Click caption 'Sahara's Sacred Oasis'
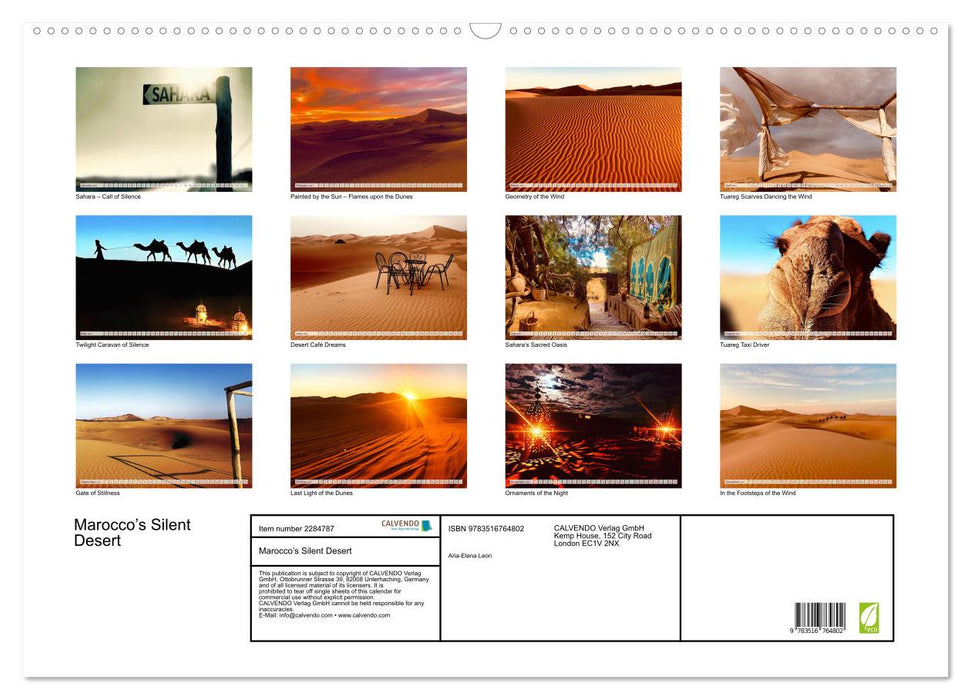 [536, 344]
